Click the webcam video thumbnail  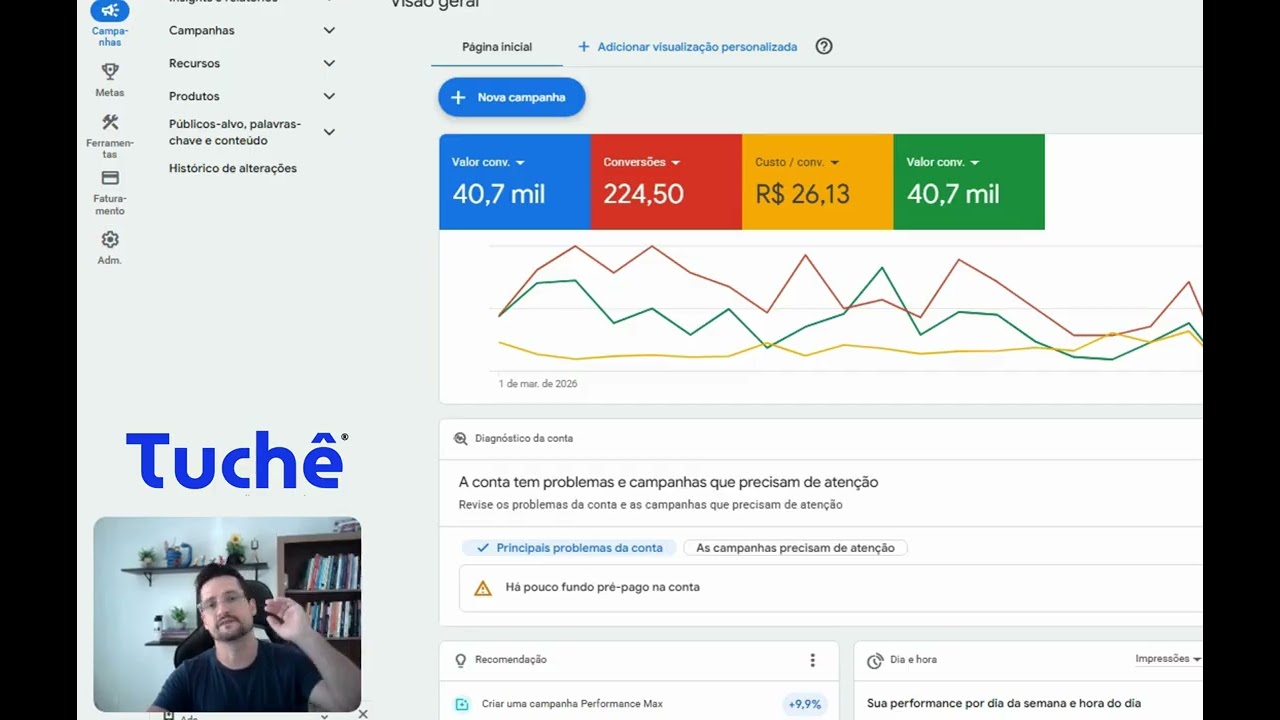(x=227, y=614)
